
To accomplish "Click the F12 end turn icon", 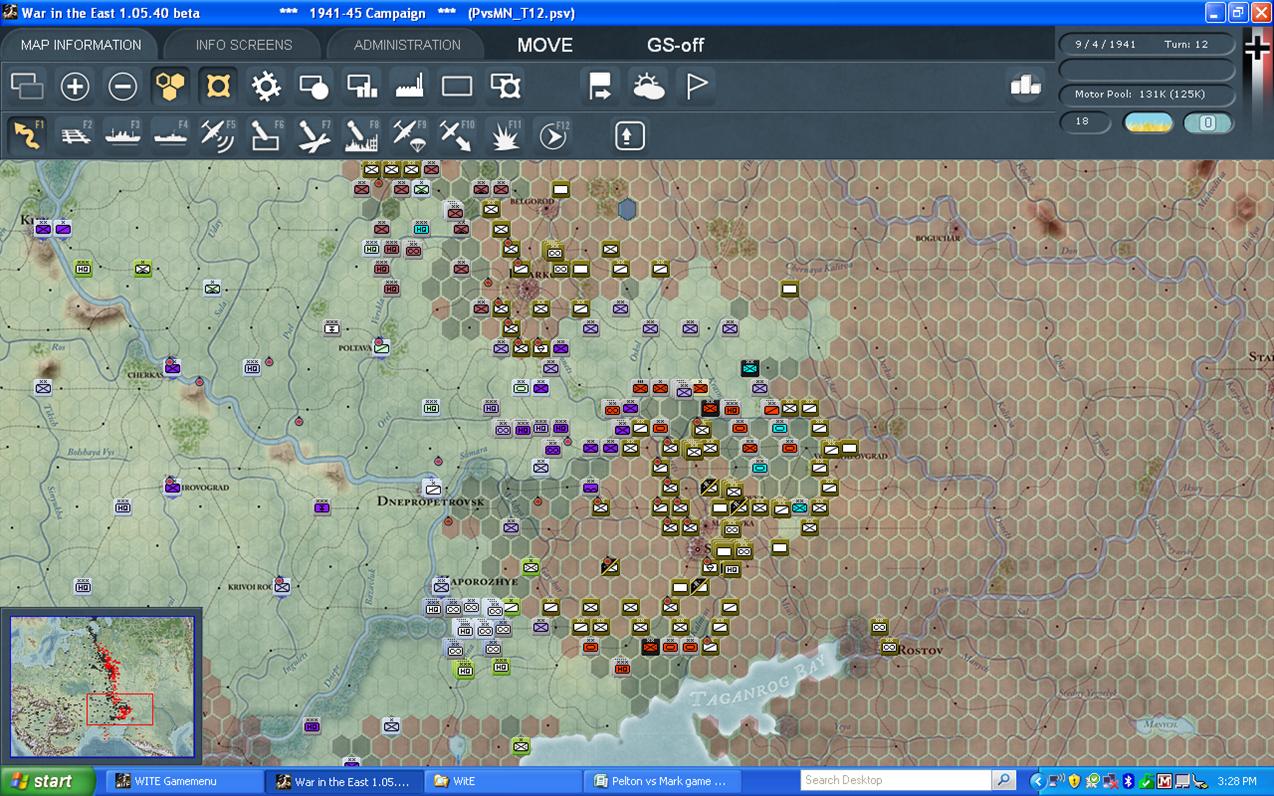I will pos(552,135).
